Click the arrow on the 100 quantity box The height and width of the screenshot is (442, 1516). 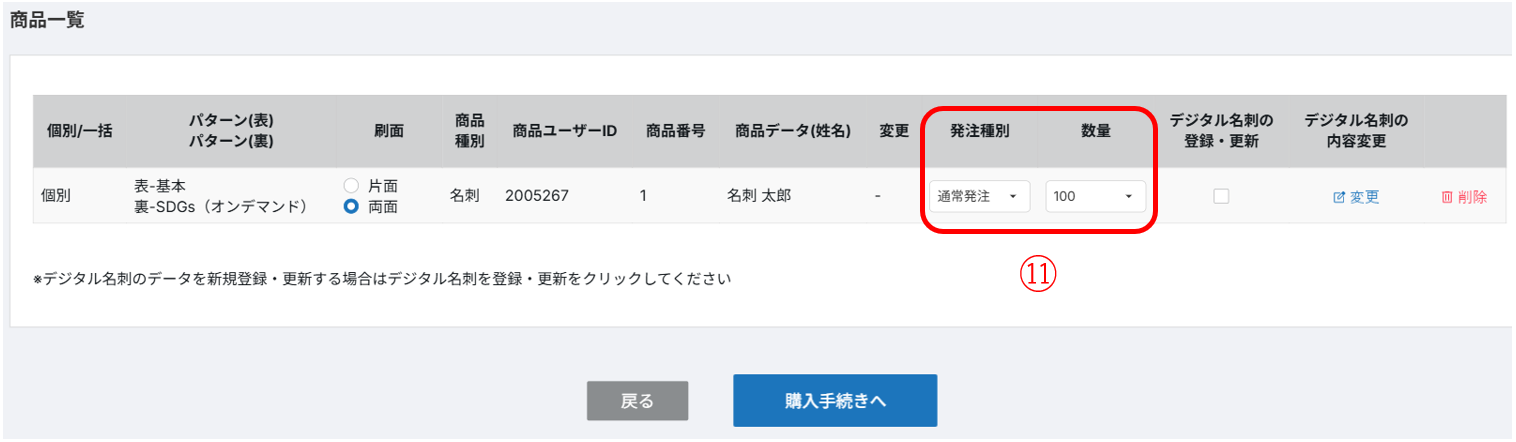pyautogui.click(x=1129, y=197)
